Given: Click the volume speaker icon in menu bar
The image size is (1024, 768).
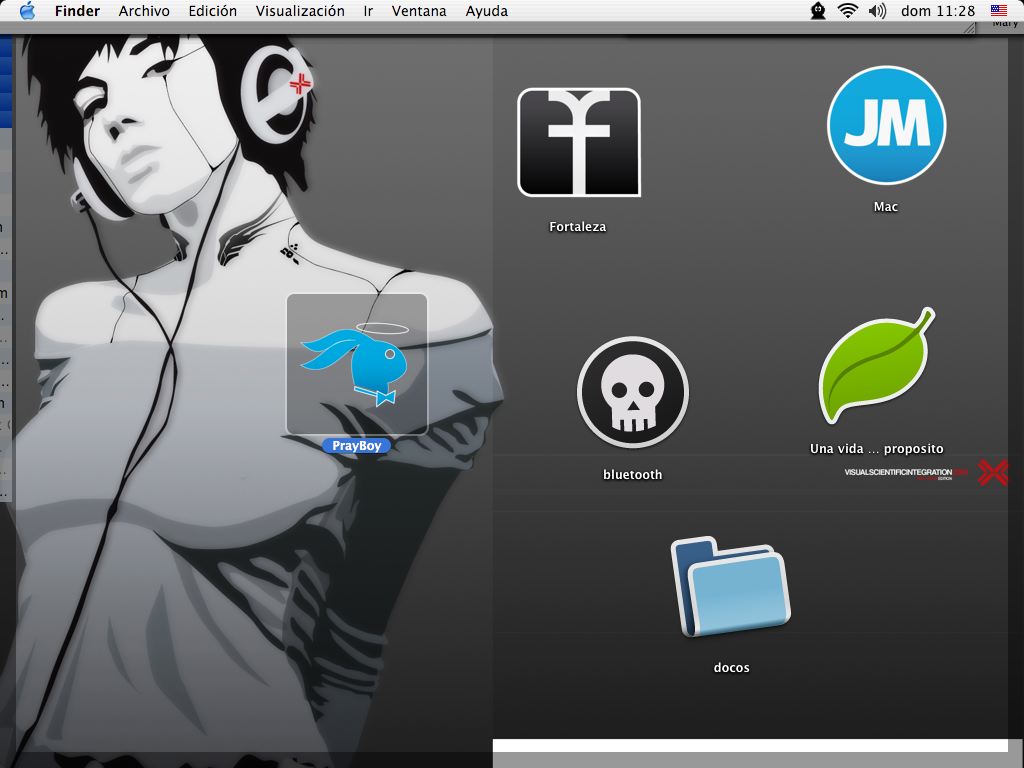Looking at the screenshot, I should coord(877,11).
